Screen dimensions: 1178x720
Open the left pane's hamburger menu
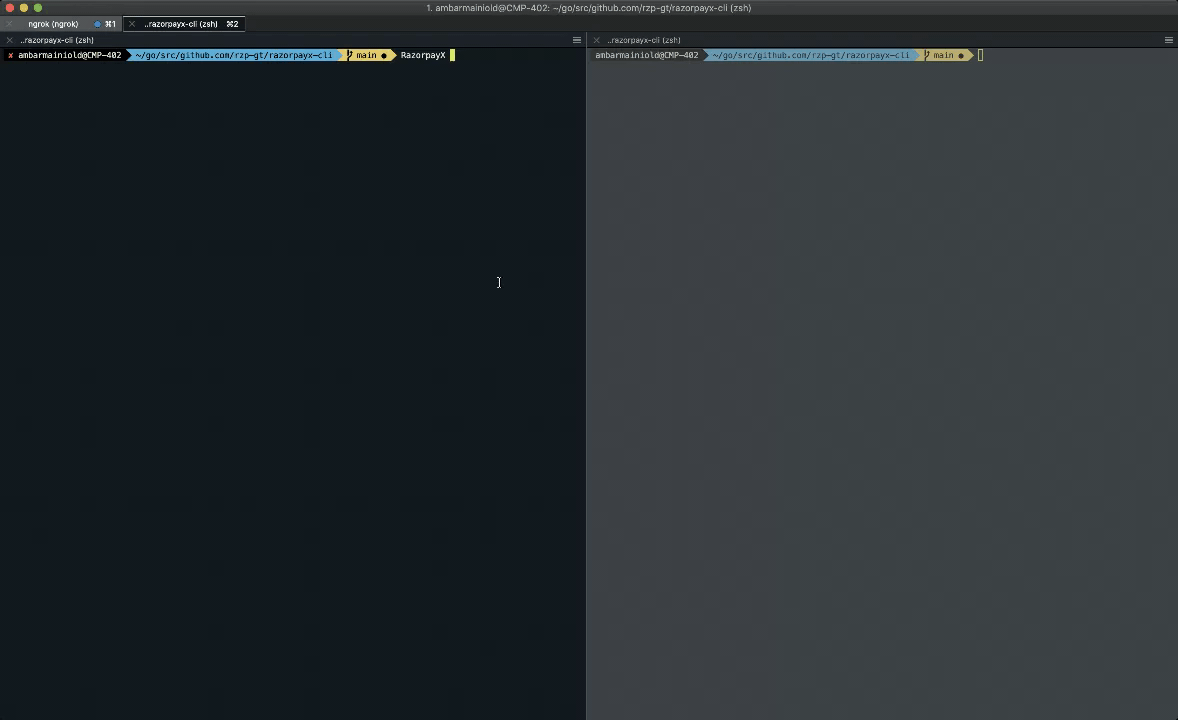pyautogui.click(x=577, y=40)
